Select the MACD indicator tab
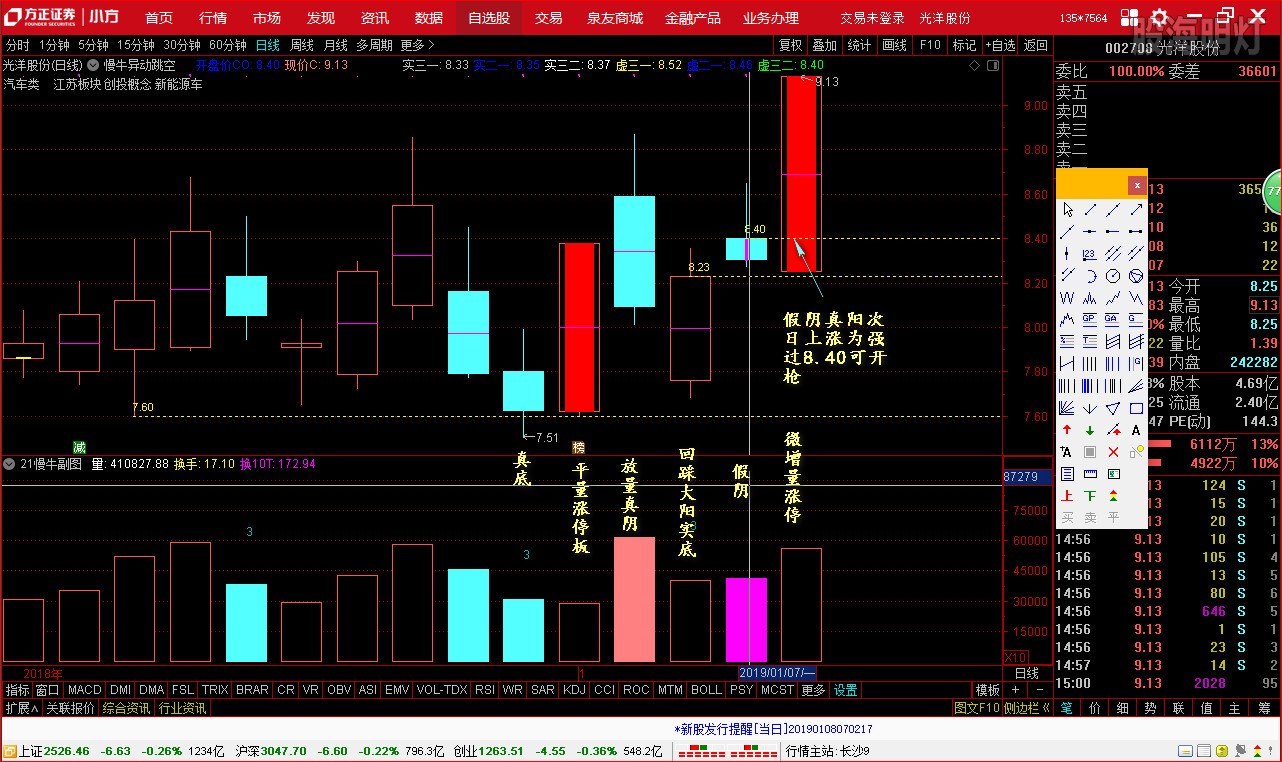 85,690
